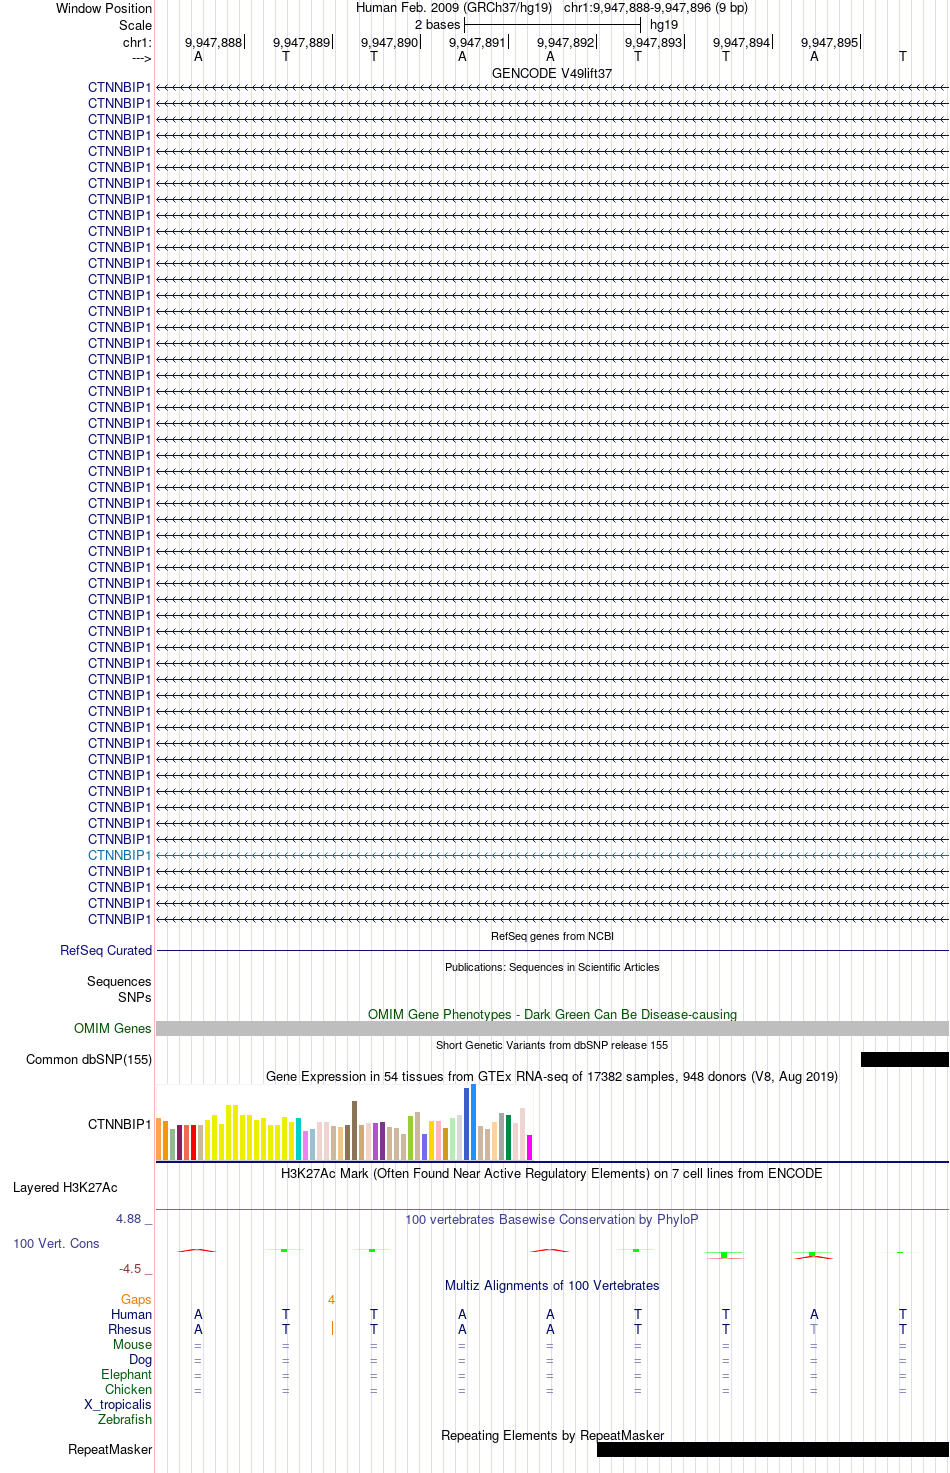Select the Elephant alignment row label
Screen dimensions: 950x1473
126,1375
